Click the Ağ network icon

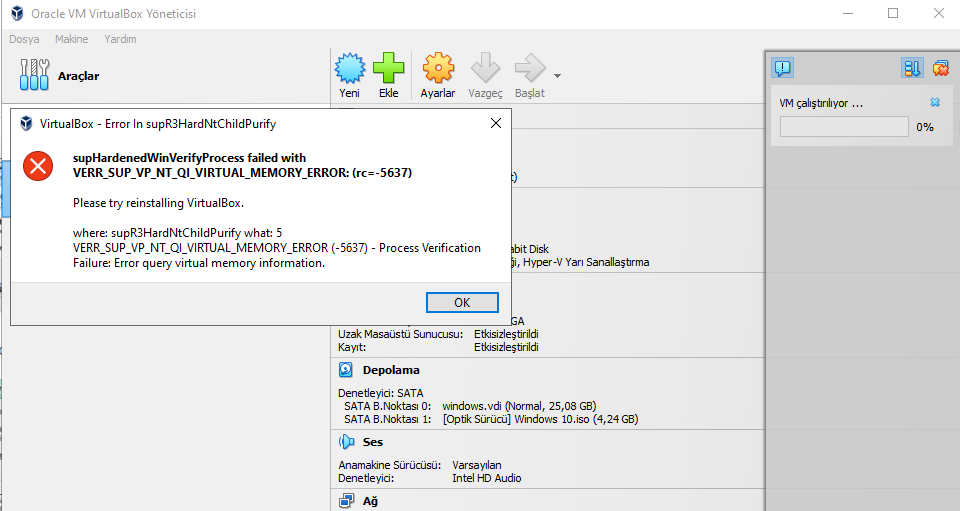coord(347,501)
